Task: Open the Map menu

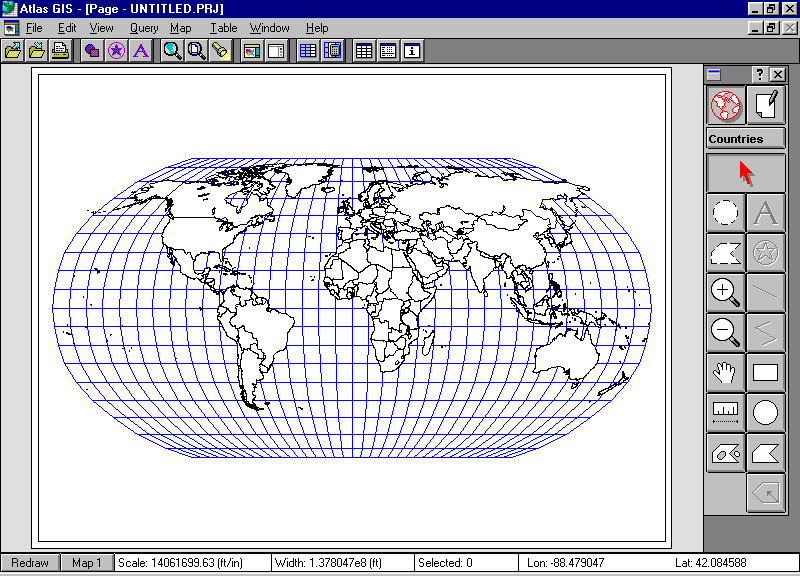Action: coord(180,28)
